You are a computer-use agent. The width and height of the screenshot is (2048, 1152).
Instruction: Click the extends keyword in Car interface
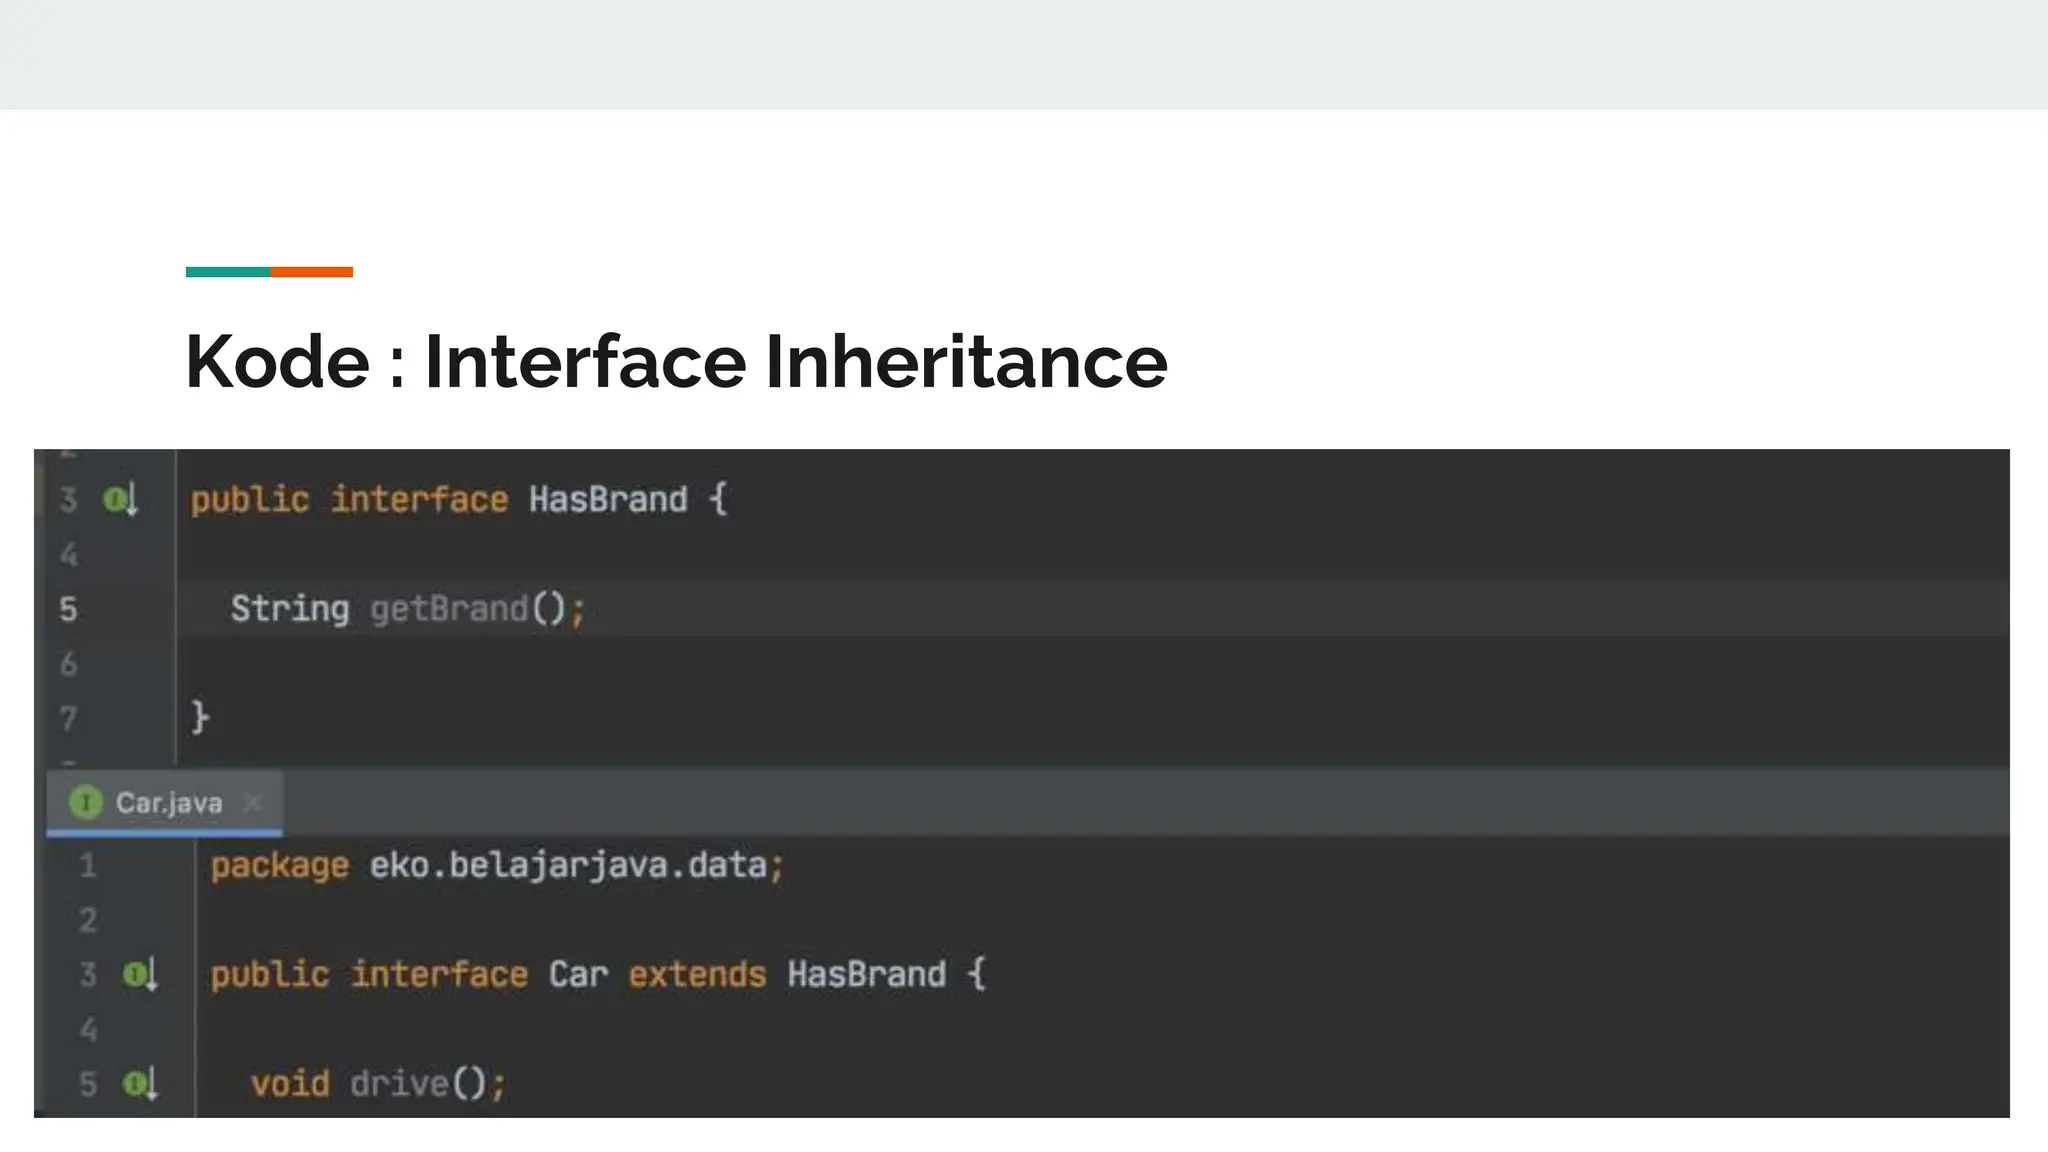[697, 975]
